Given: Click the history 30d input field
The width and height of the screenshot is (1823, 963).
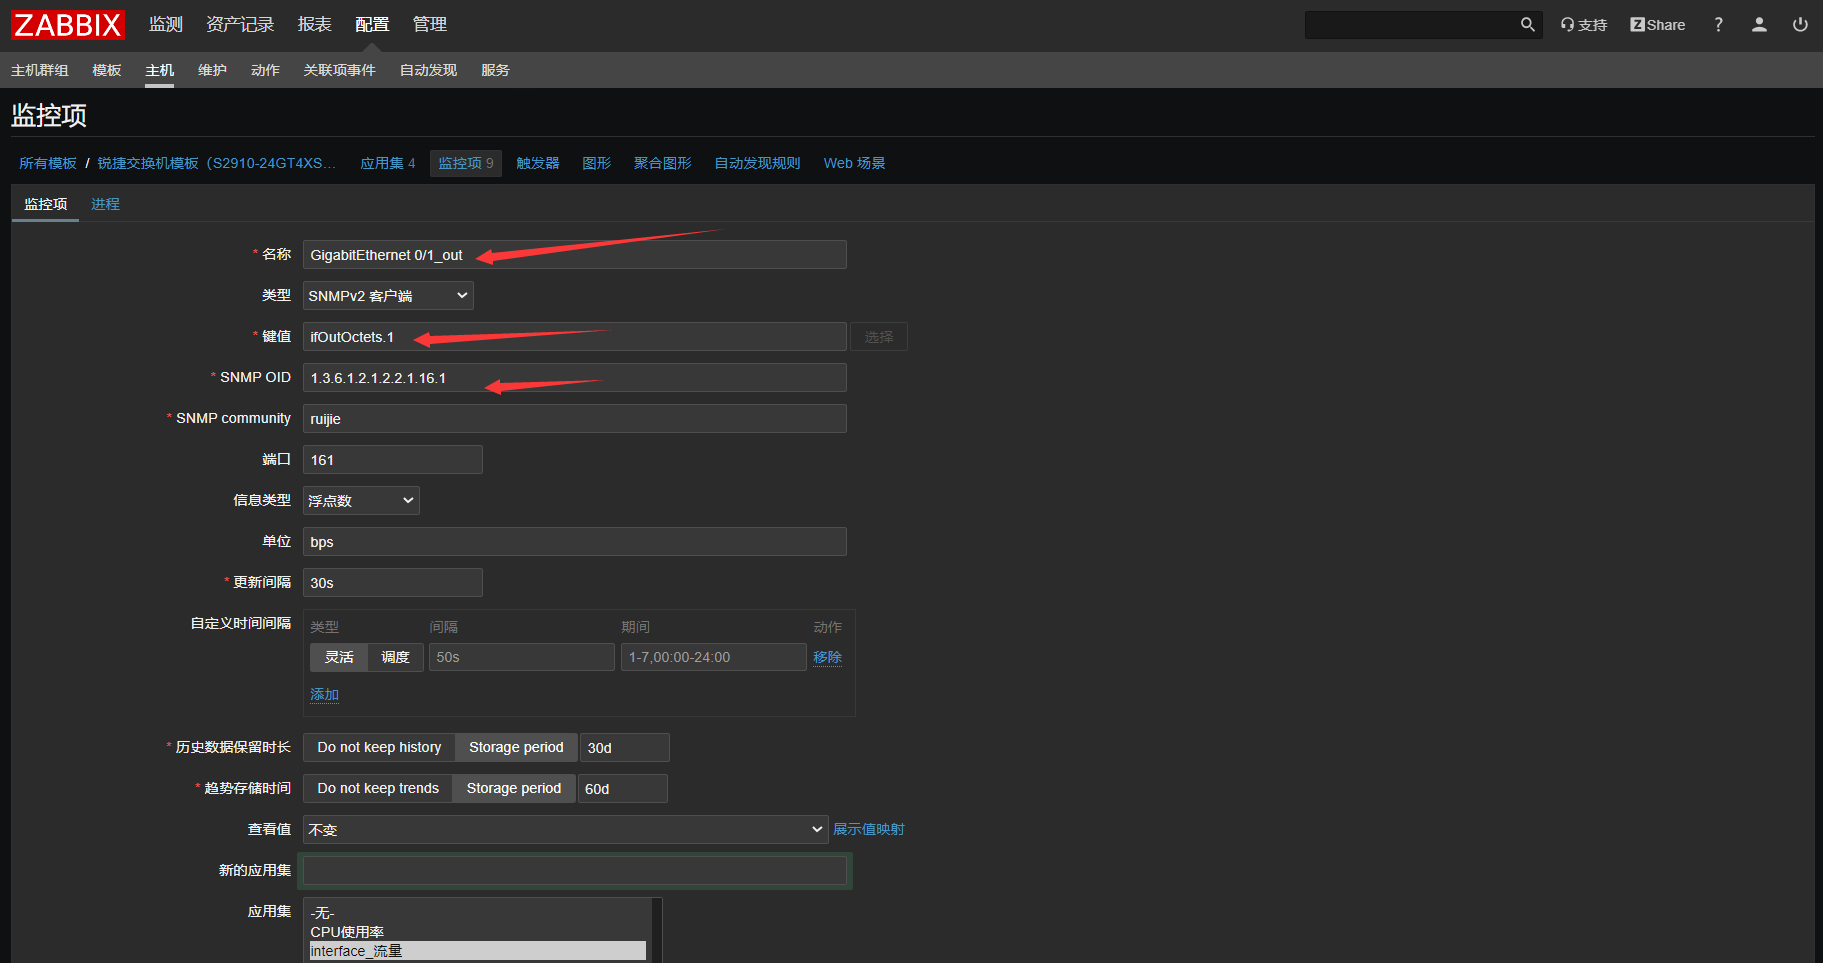Looking at the screenshot, I should [625, 748].
